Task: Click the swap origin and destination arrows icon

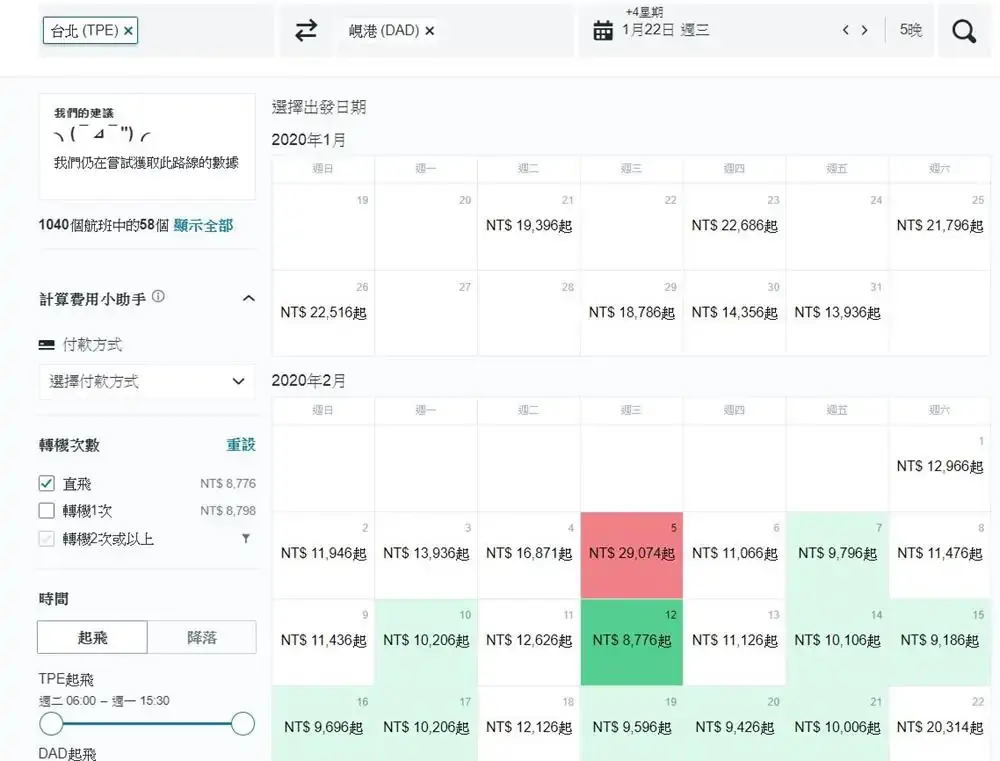Action: click(x=306, y=31)
